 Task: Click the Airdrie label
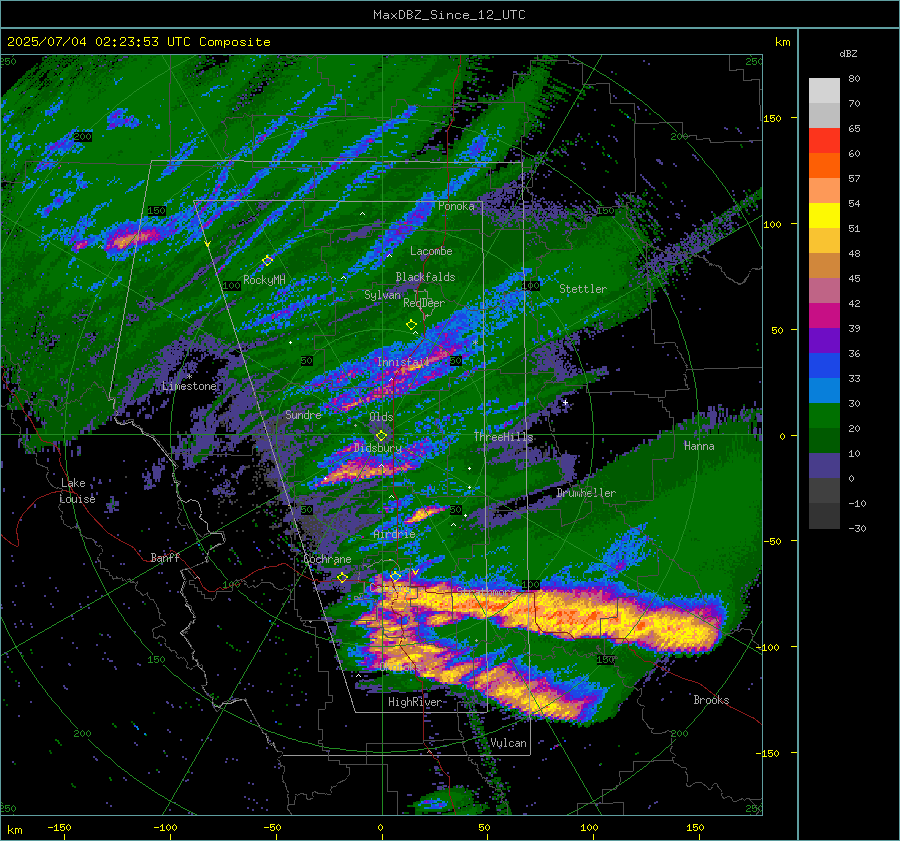click(394, 534)
